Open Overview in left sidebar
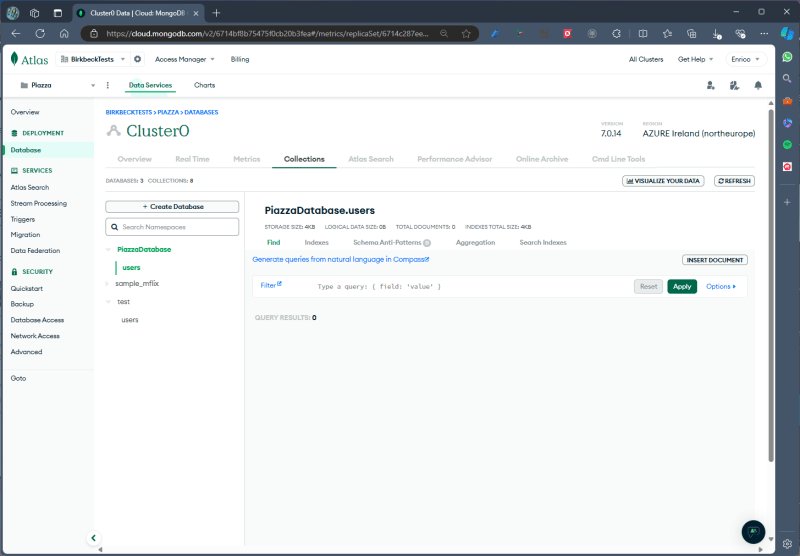This screenshot has height=556, width=800. point(25,112)
